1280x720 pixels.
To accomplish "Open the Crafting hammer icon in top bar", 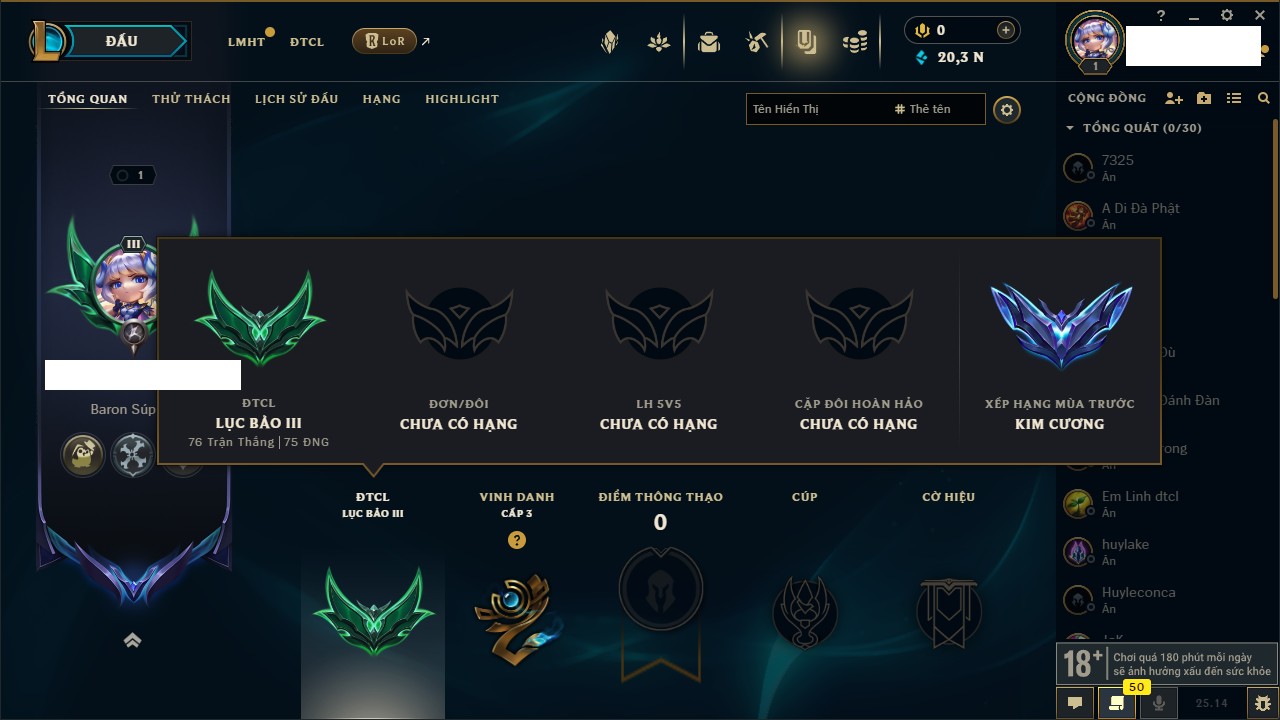I will pos(757,42).
